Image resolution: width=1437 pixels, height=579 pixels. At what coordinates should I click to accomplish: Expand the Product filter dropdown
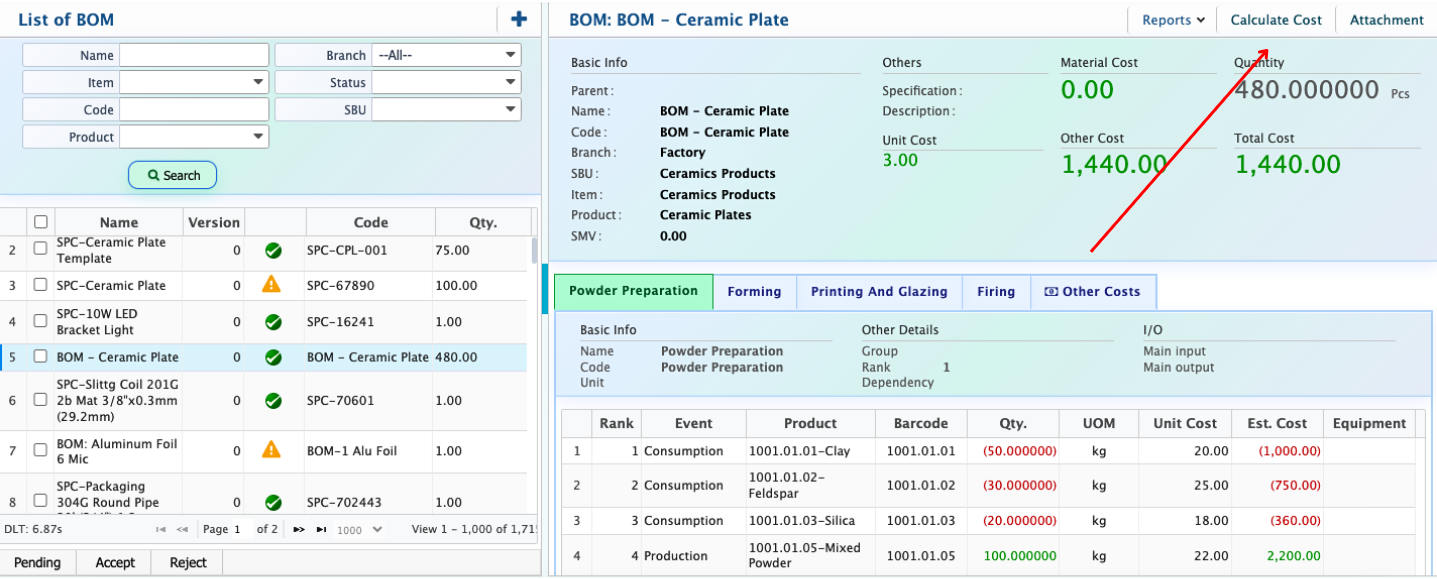194,137
